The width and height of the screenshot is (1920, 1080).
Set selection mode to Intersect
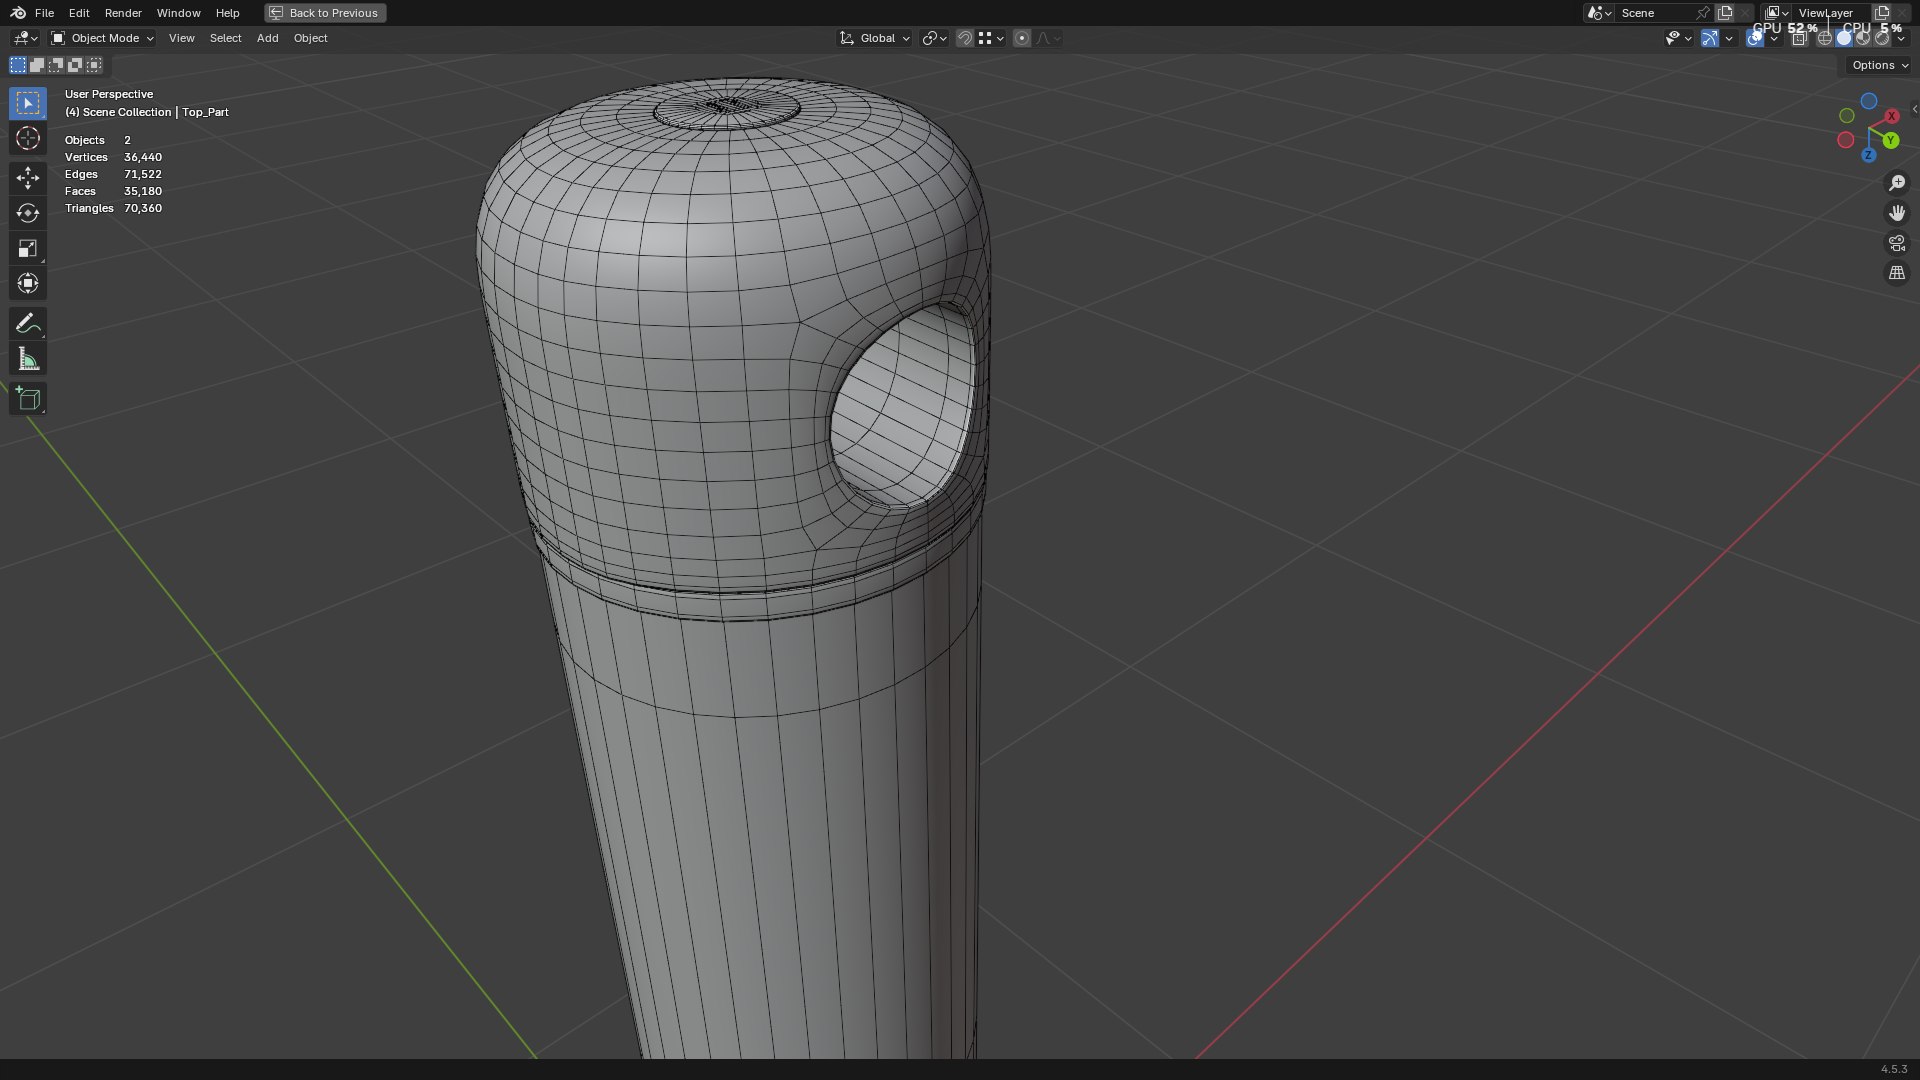[x=94, y=65]
